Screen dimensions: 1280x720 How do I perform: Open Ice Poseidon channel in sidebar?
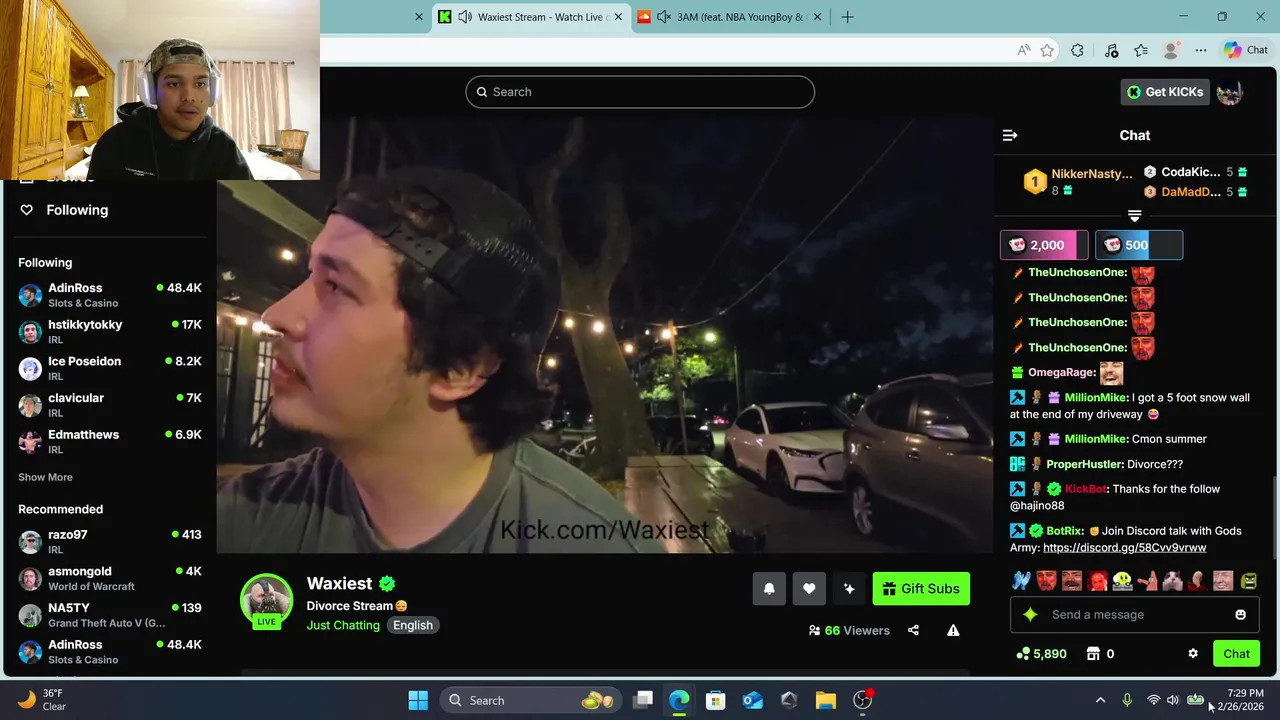110,368
